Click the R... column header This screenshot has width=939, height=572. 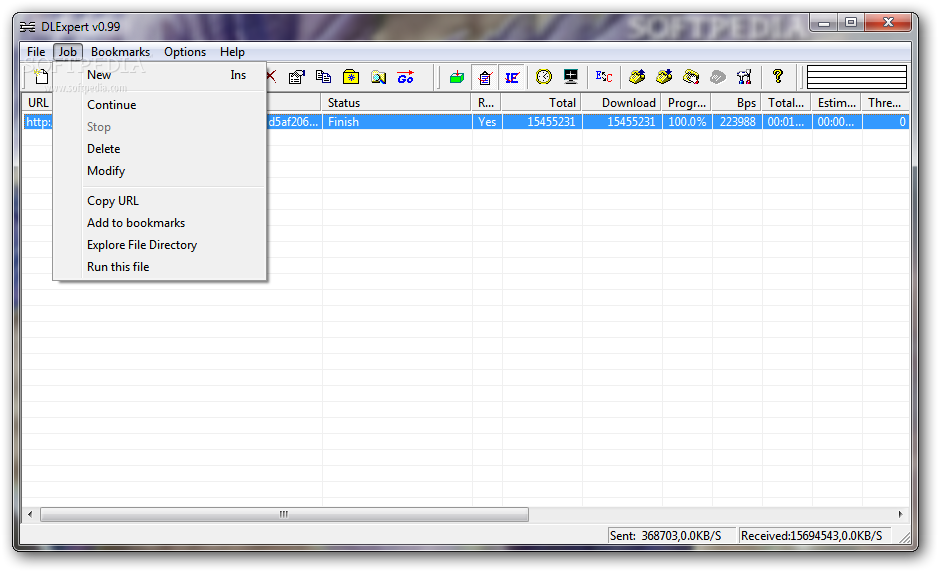pos(486,103)
